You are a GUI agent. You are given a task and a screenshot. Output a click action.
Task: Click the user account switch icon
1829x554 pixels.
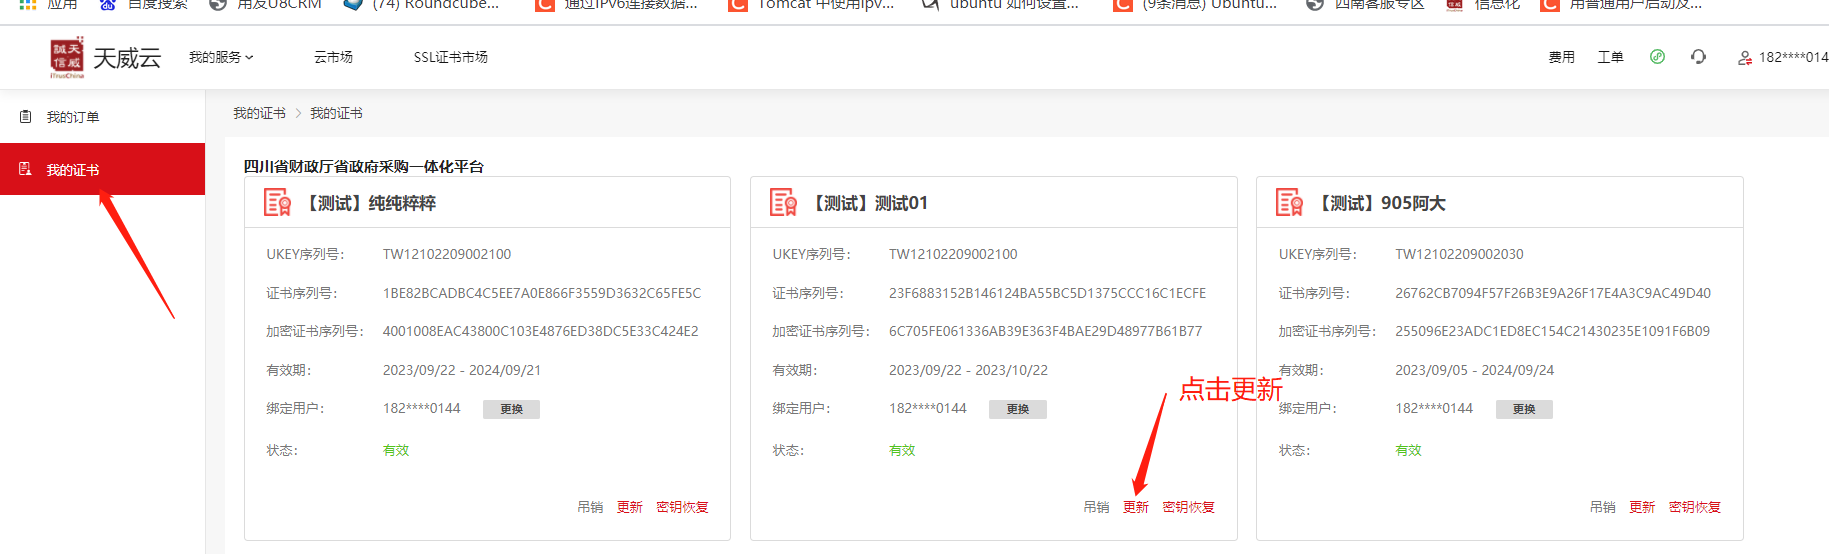point(1745,58)
